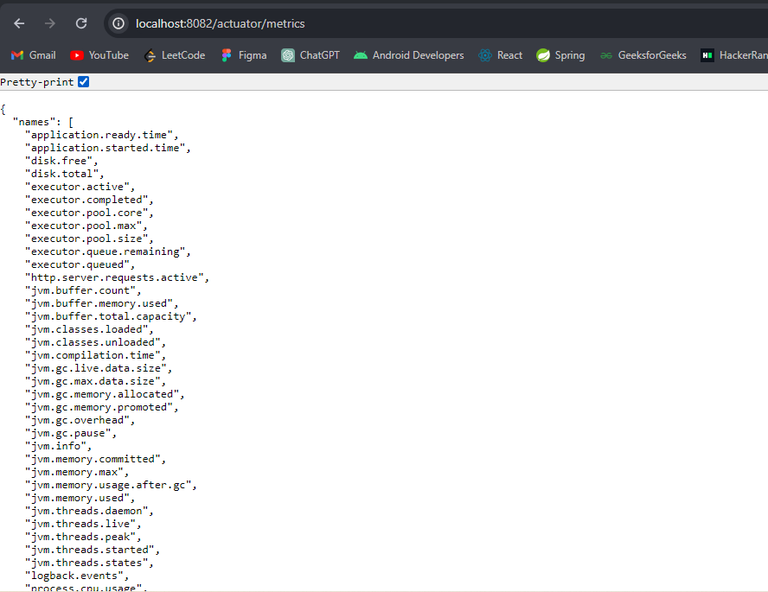Open the HackerRank bookmark
The width and height of the screenshot is (768, 592).
(734, 55)
